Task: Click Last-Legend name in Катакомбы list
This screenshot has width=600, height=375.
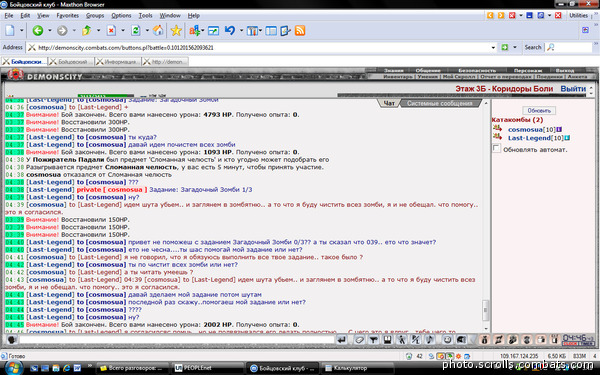Action: 529,138
